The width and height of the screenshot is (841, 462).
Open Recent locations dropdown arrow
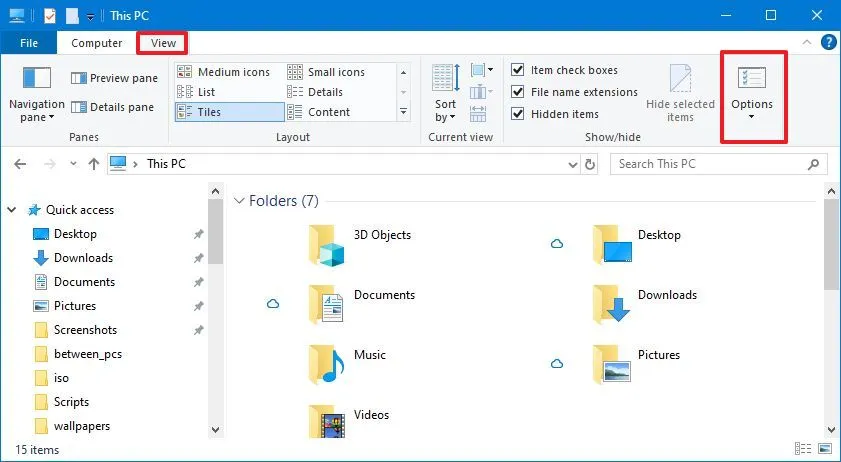(73, 164)
